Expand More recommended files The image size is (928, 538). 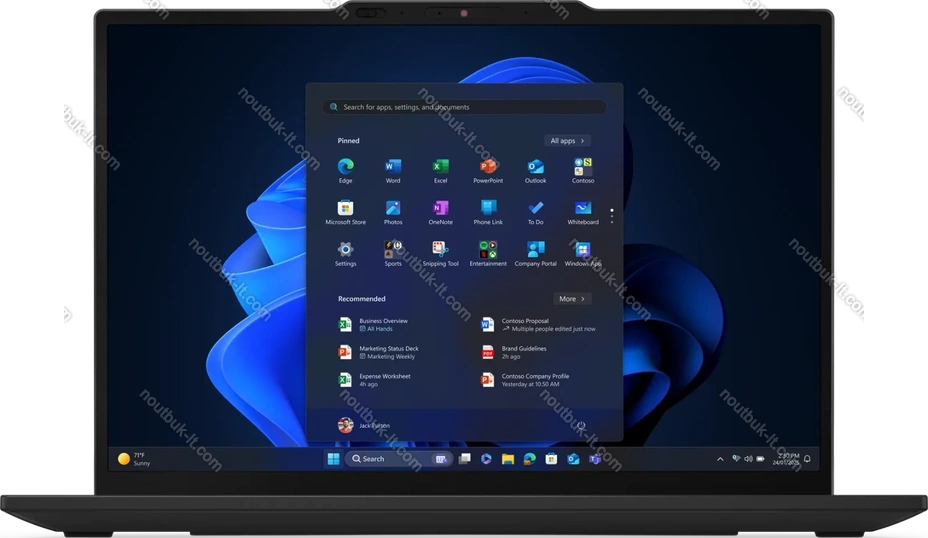click(572, 299)
